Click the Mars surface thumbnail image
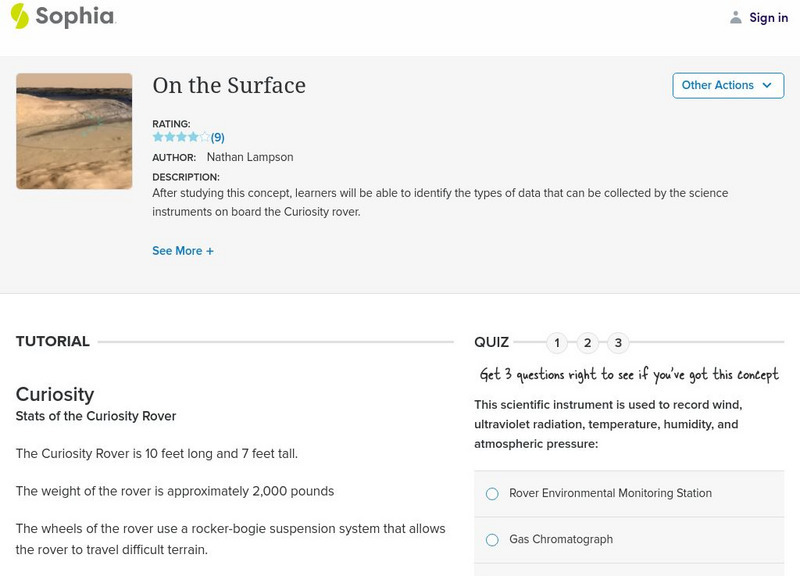 point(74,131)
